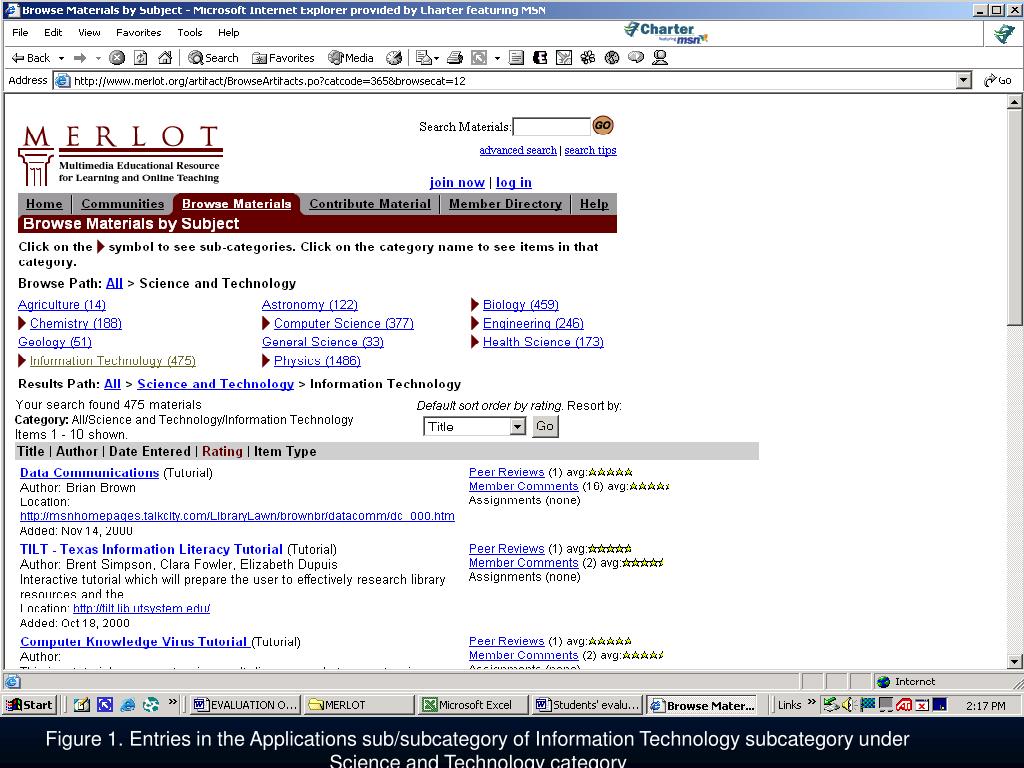
Task: Open the Back history dropdown arrow
Action: click(61, 59)
